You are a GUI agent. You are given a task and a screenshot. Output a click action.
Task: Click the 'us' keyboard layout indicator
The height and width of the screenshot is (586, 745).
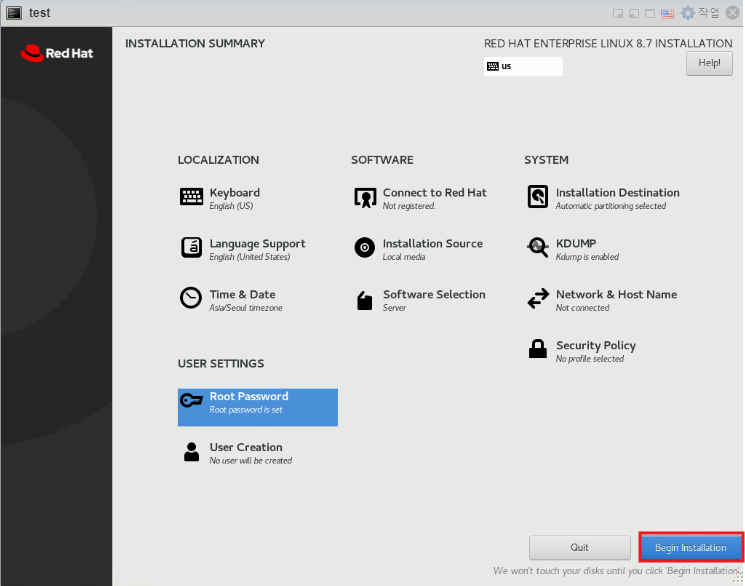pos(523,66)
